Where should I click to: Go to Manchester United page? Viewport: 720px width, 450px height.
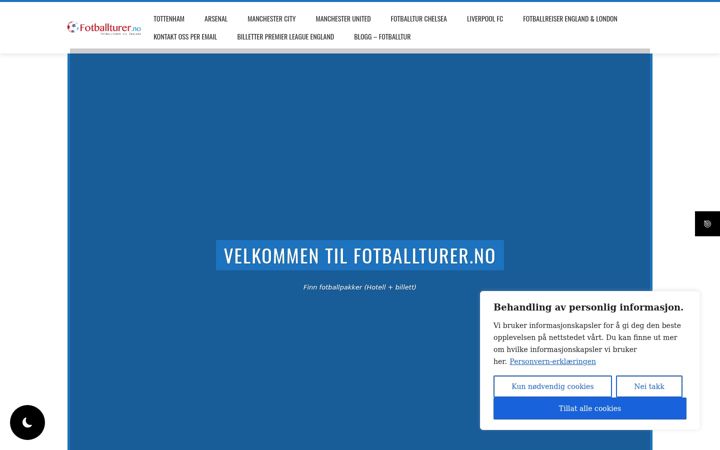[343, 19]
